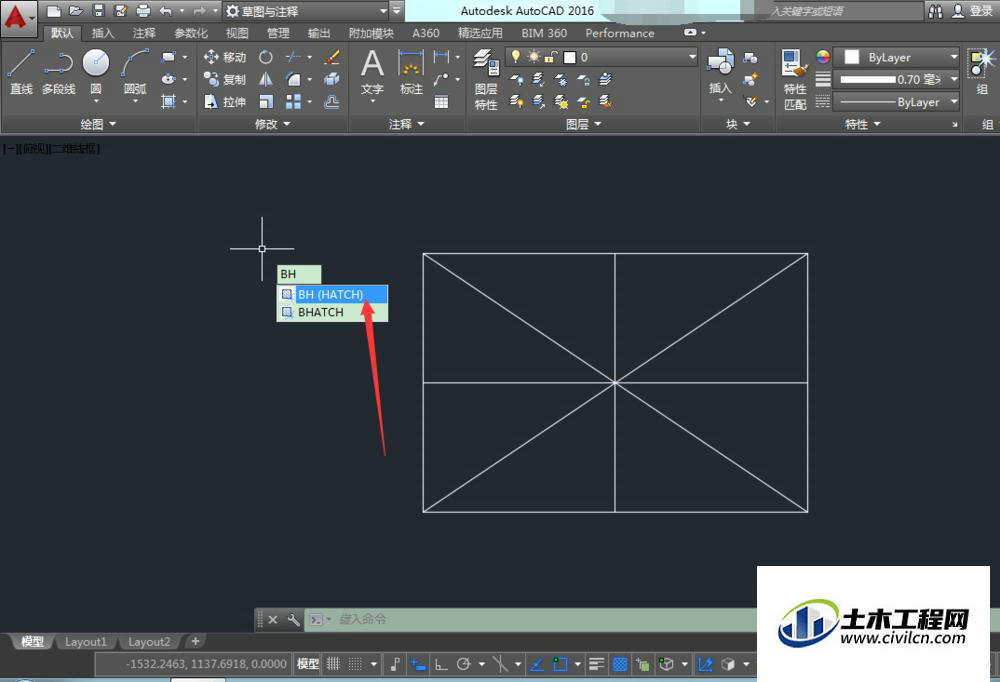Select BHATCH command suggestion
The height and width of the screenshot is (682, 1000).
332,312
